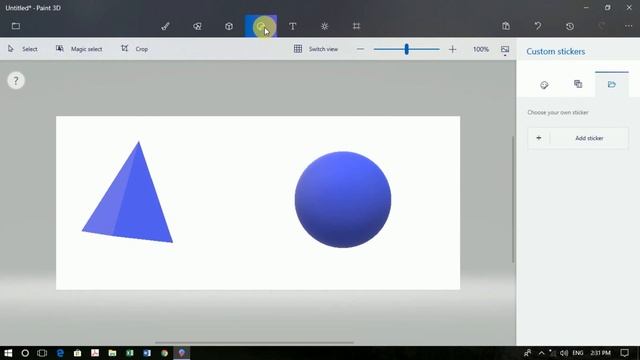Switch to the Textures tab in panel
640x360 pixels.
click(x=578, y=84)
